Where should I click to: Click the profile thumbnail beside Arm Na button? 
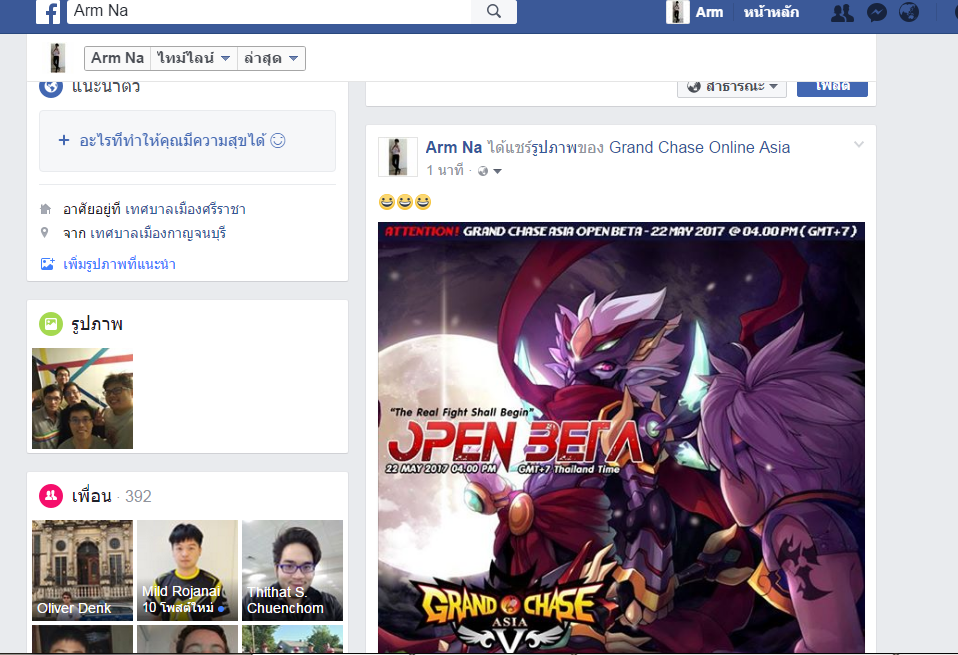pos(57,58)
